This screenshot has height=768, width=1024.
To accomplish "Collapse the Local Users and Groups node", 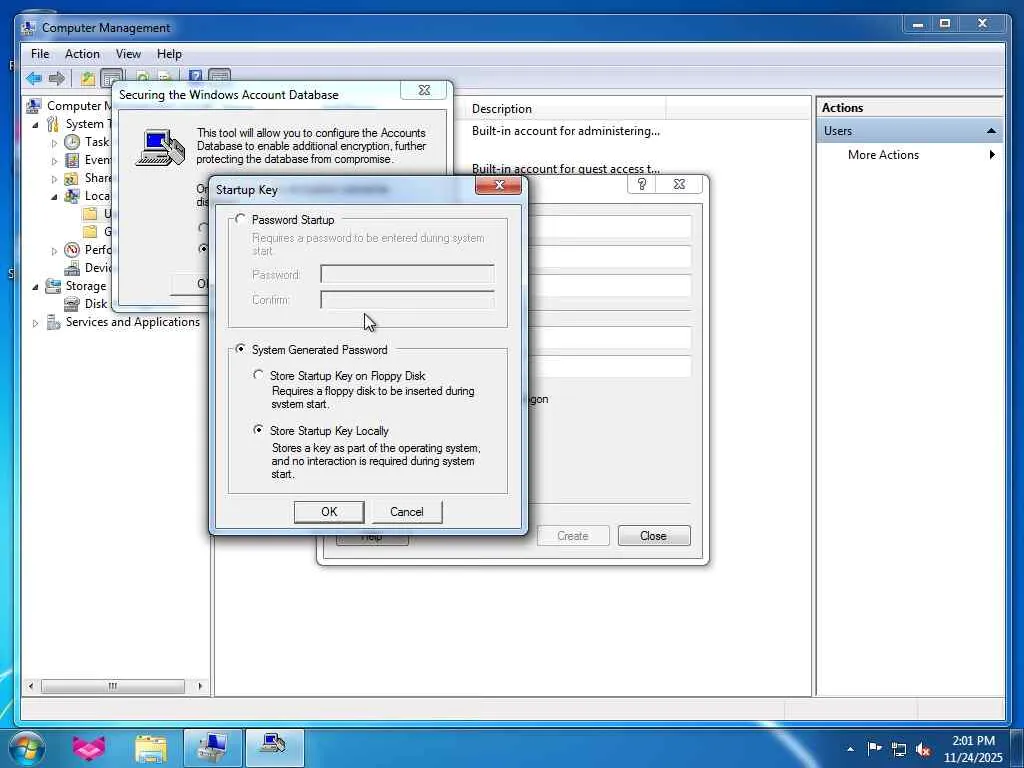I will pos(54,197).
